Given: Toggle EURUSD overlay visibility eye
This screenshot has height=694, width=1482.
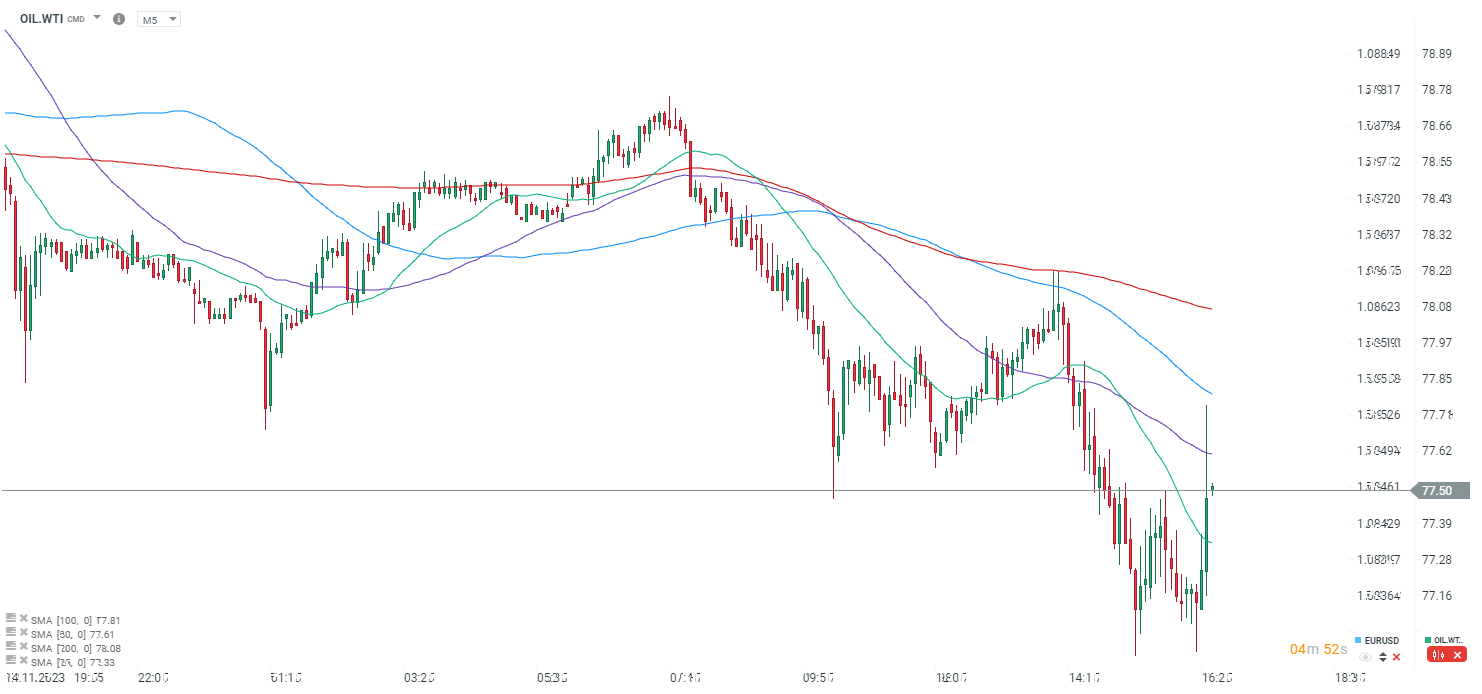Looking at the screenshot, I should [1366, 657].
